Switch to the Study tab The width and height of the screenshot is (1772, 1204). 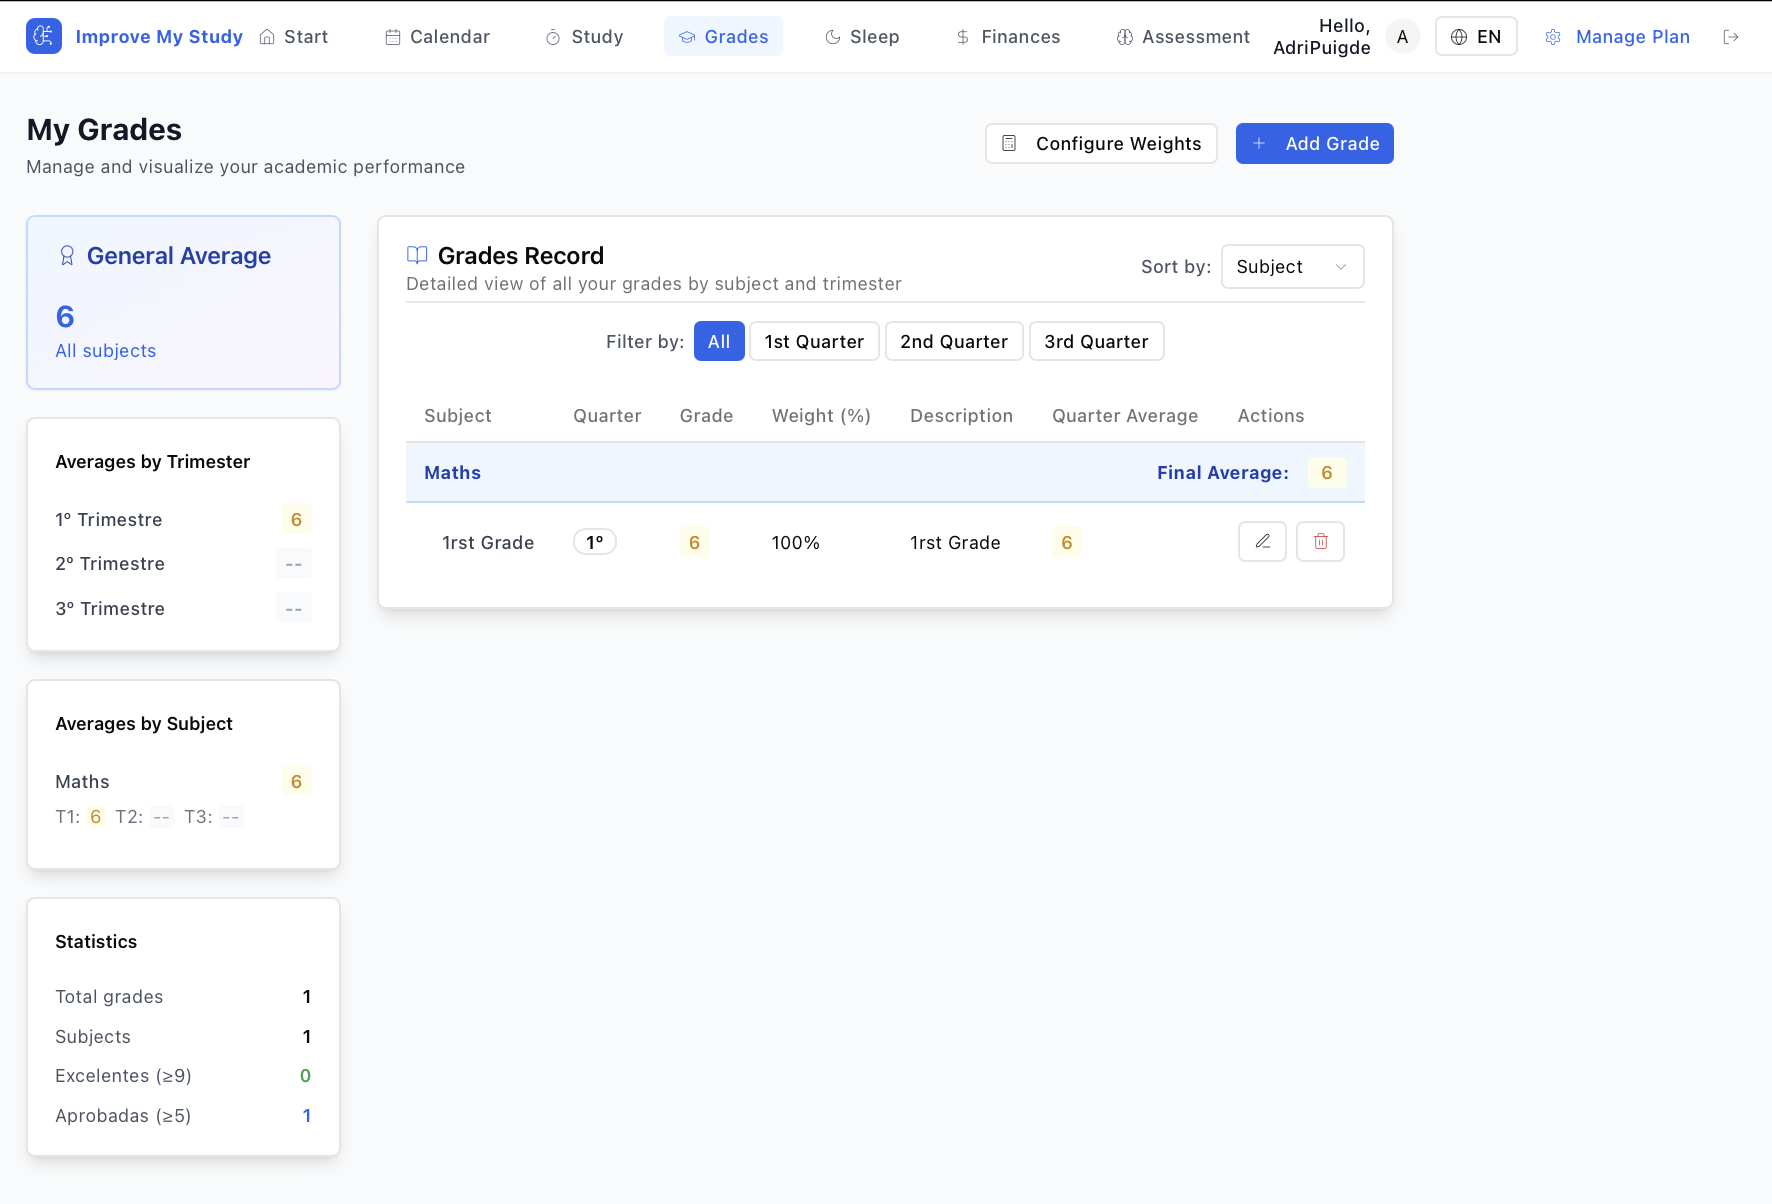coord(585,37)
